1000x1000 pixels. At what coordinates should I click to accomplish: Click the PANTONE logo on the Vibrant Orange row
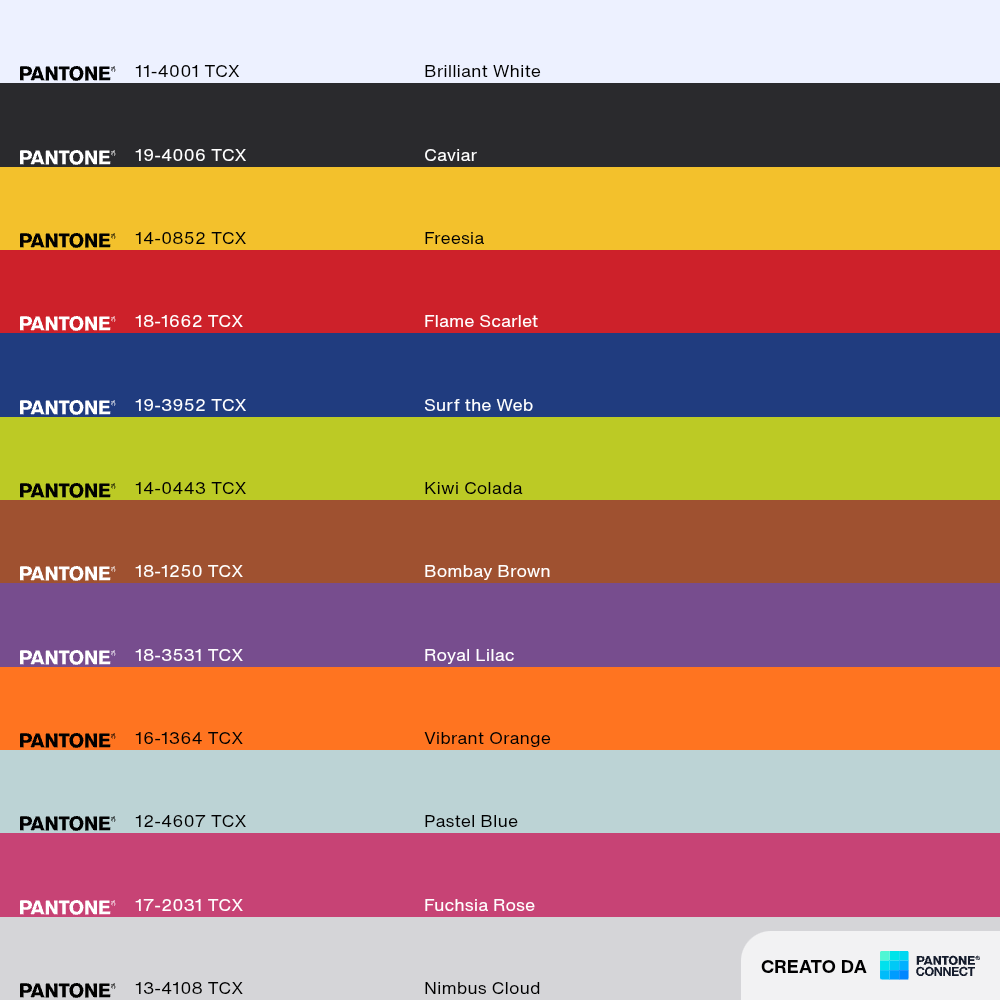click(67, 740)
